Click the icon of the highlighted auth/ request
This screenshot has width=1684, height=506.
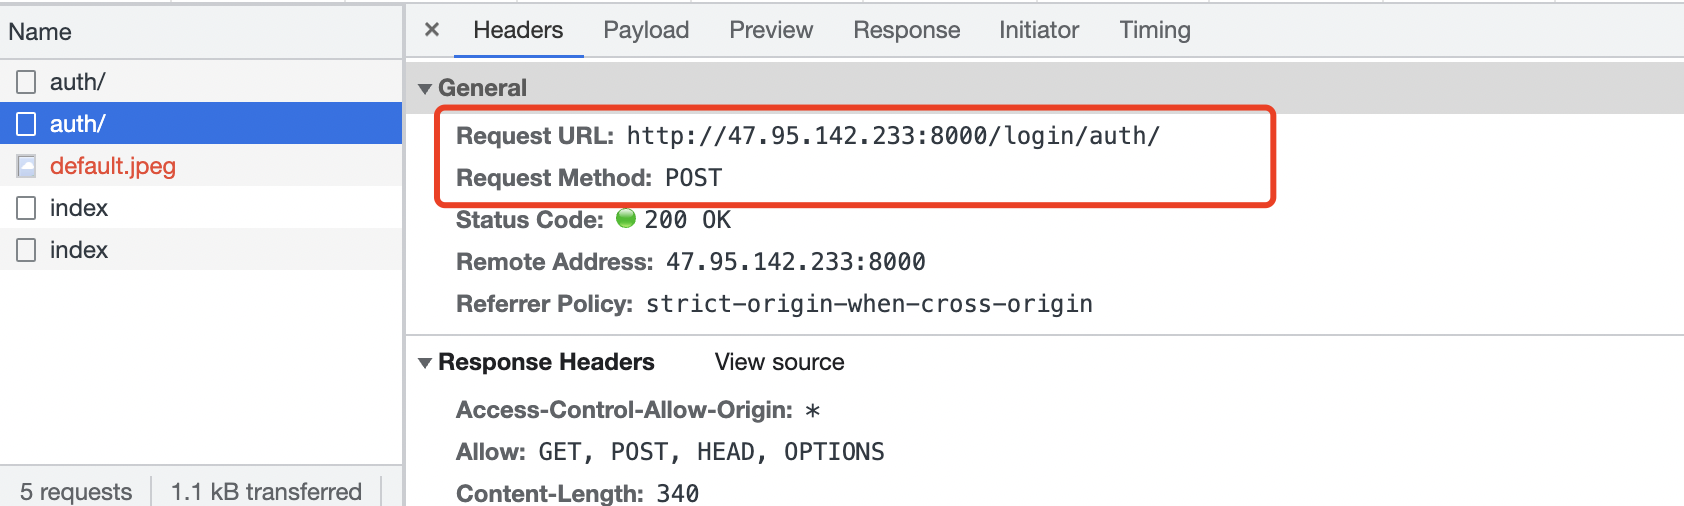tap(27, 124)
